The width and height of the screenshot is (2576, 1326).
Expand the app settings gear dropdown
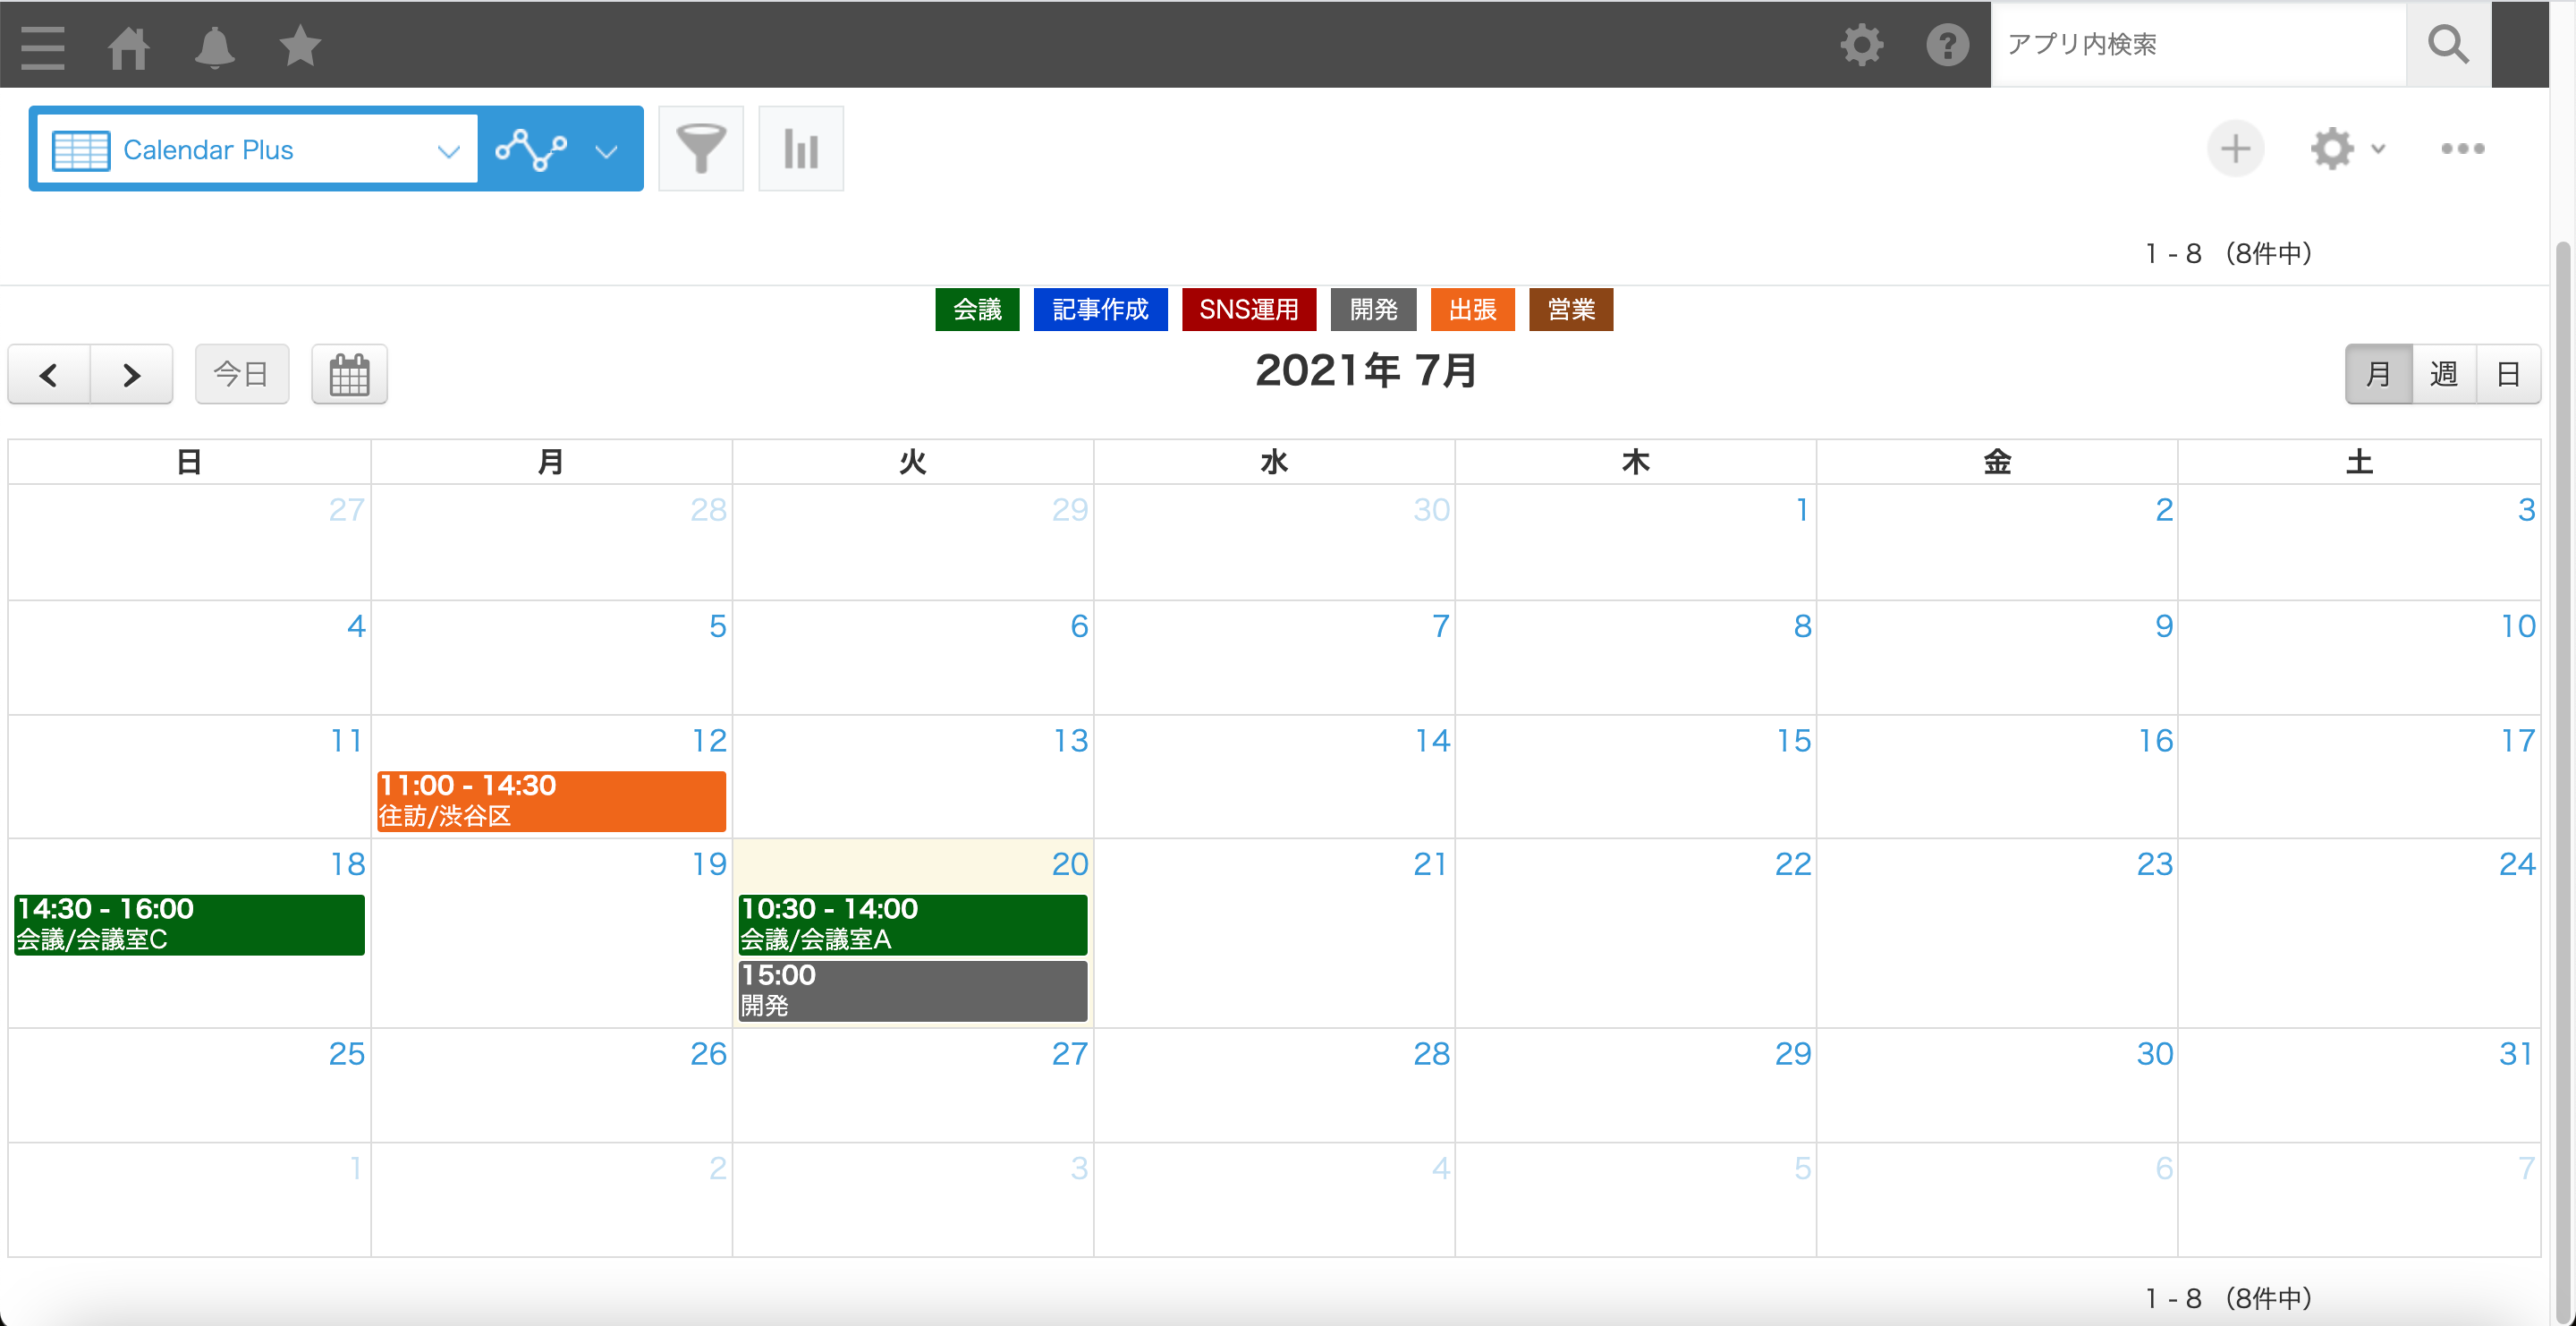tap(2346, 149)
